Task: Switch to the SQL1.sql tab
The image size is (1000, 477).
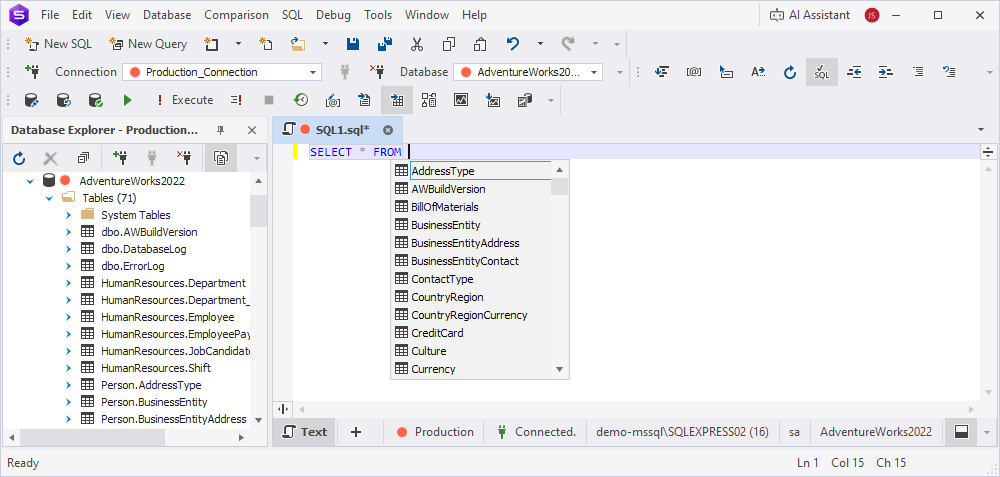Action: point(342,130)
